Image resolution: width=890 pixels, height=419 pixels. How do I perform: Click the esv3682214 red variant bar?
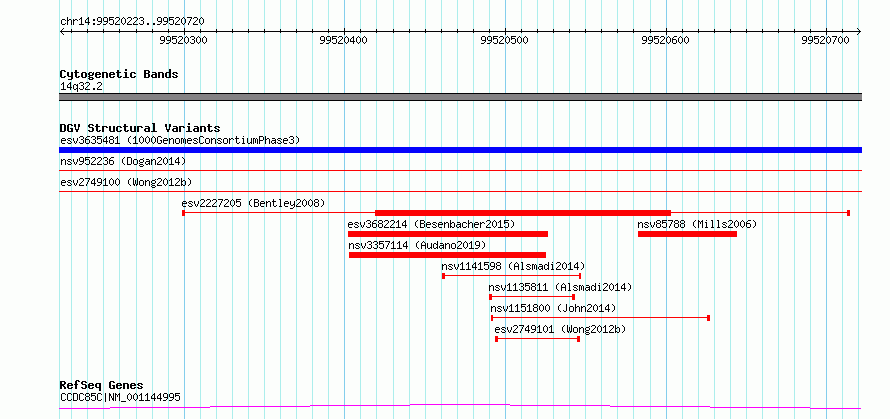click(448, 234)
